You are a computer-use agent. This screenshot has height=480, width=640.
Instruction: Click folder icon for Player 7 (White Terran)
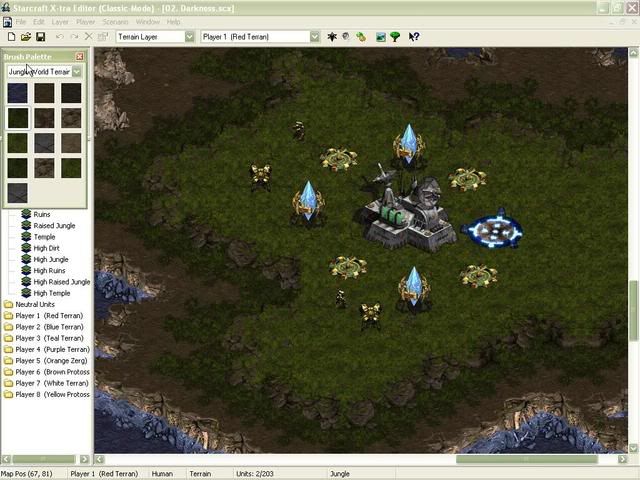tap(8, 383)
